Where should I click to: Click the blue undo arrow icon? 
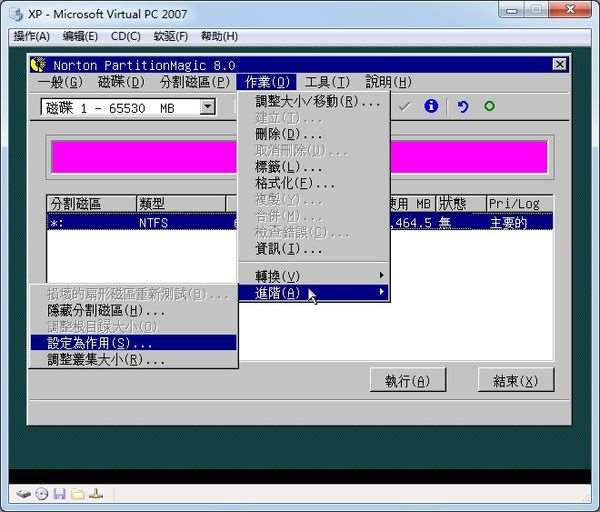point(462,106)
